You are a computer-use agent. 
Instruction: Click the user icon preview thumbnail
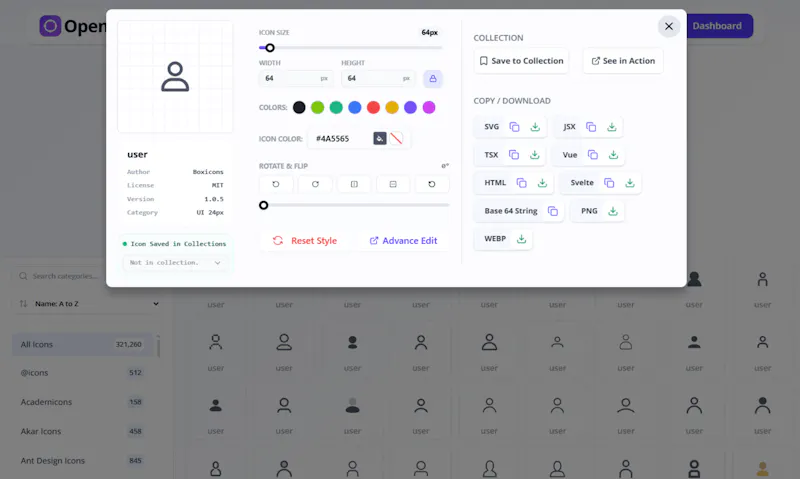(175, 77)
